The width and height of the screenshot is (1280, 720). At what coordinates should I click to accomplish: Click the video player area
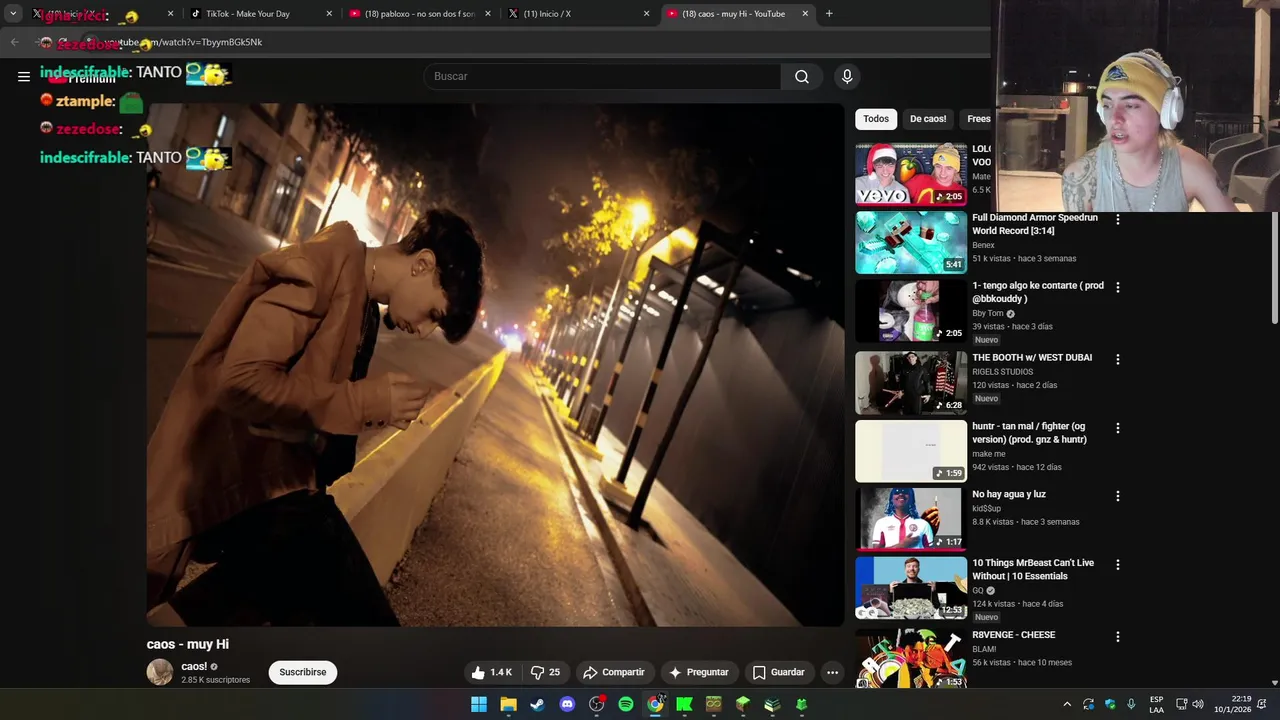tap(495, 365)
